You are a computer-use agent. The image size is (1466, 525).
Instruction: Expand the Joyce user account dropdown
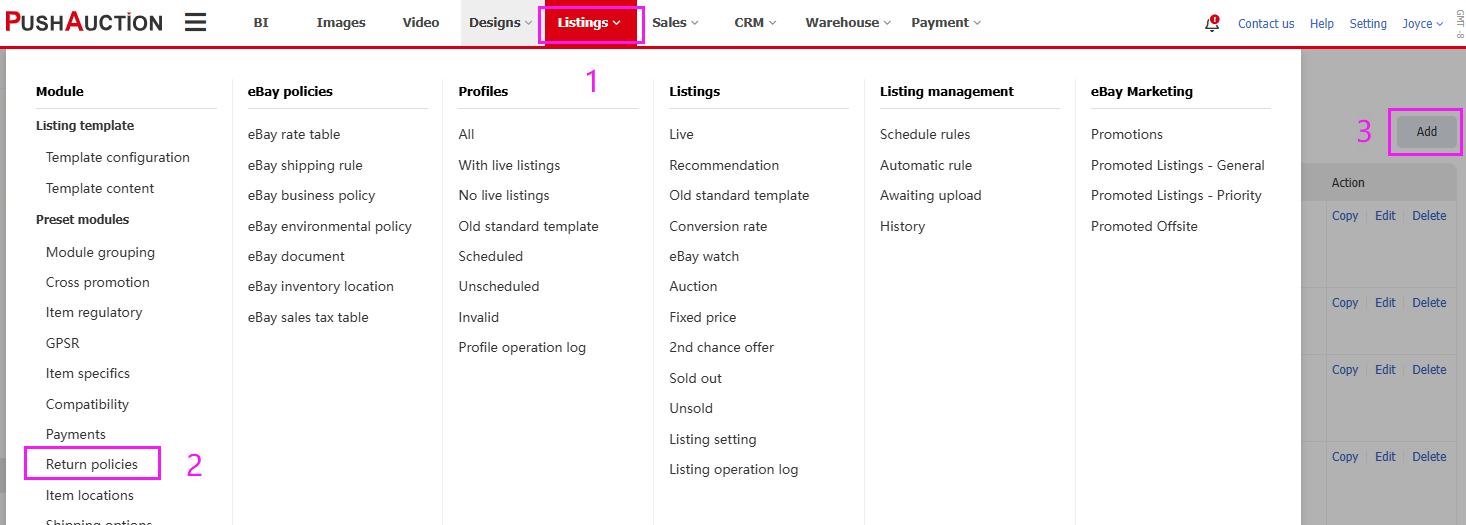1422,23
